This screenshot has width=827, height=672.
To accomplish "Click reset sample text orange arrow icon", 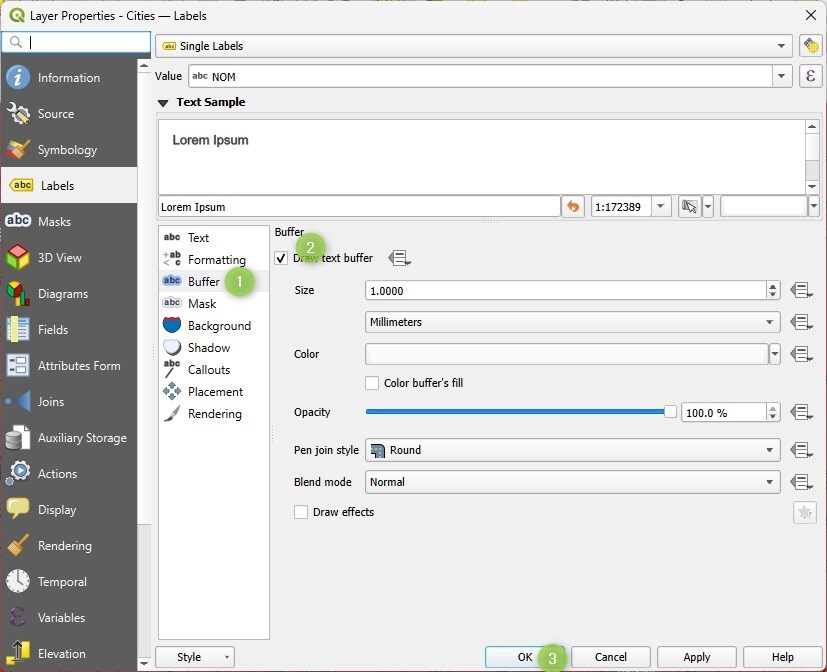I will 573,207.
